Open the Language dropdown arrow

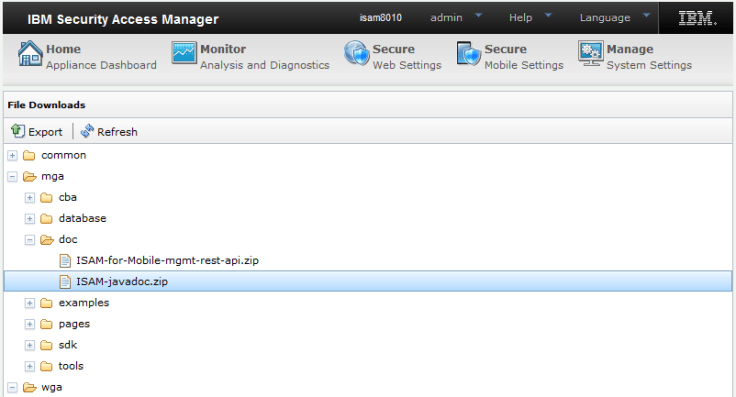(646, 15)
